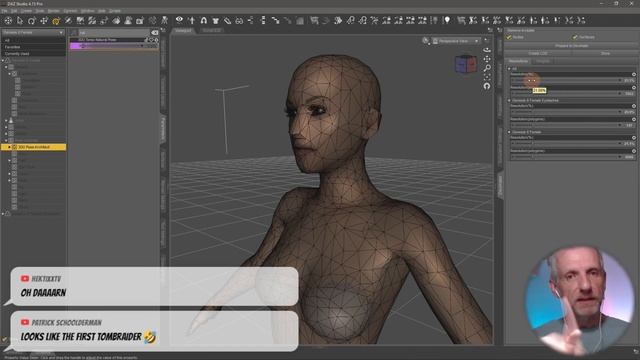Open the Genesis 8 Female selector dropdown
640x360 pixels.
tap(33, 32)
